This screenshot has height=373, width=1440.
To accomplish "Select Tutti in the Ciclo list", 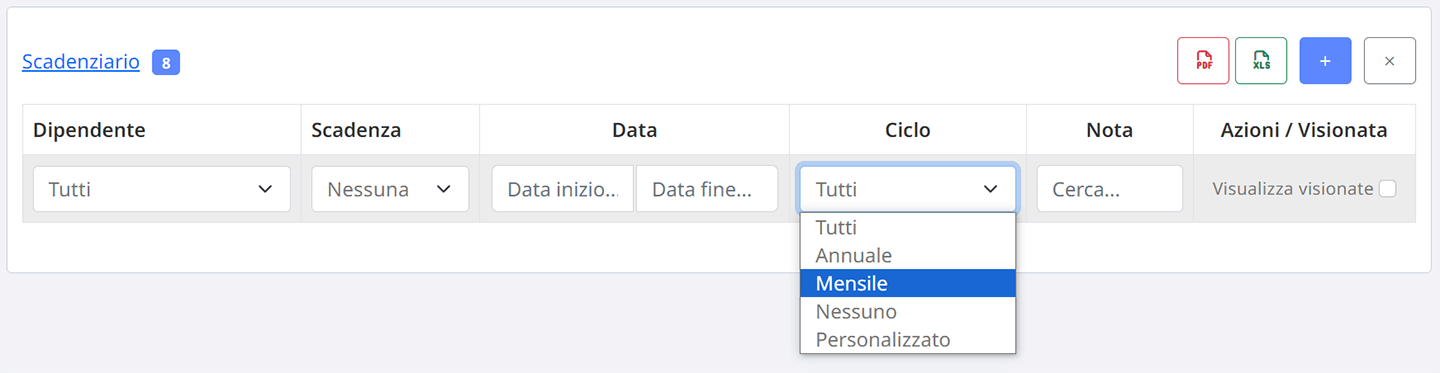I will [908, 227].
